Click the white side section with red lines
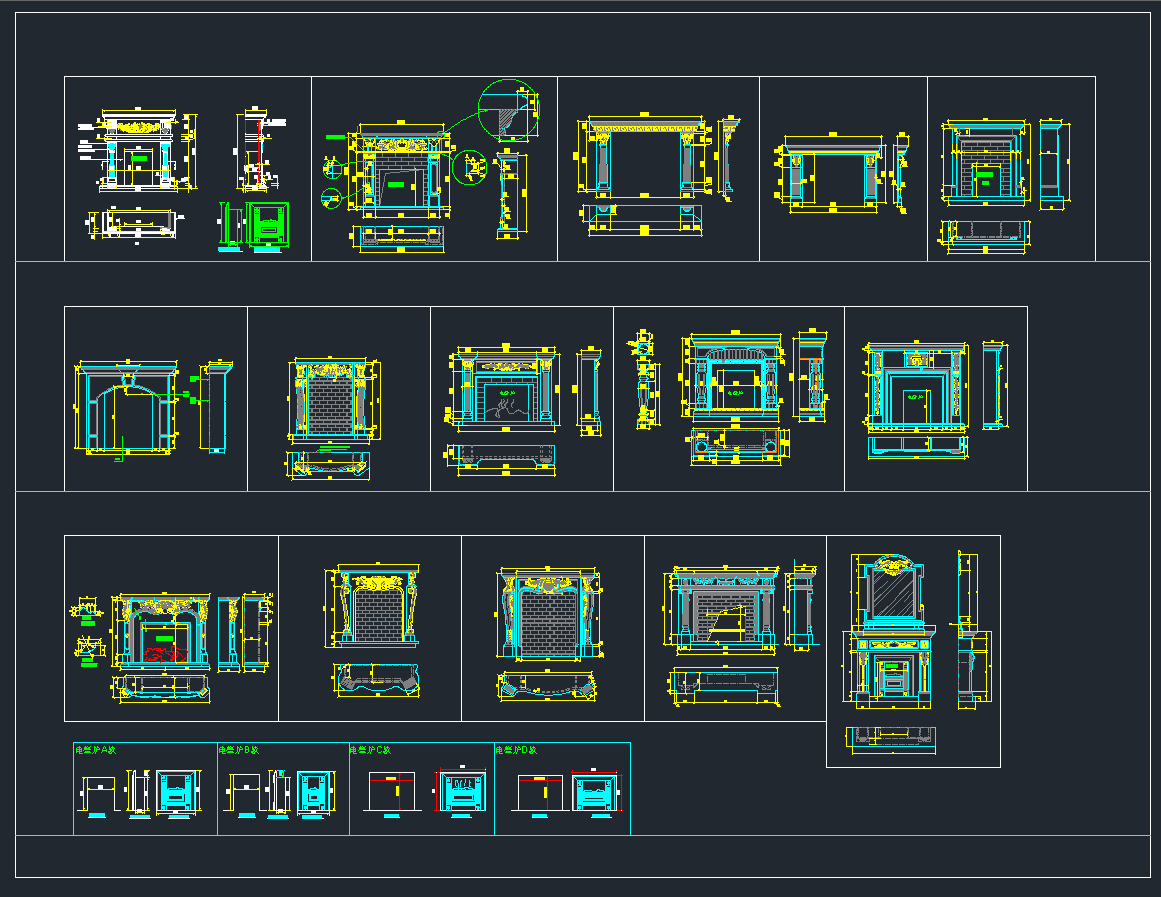 (253, 152)
